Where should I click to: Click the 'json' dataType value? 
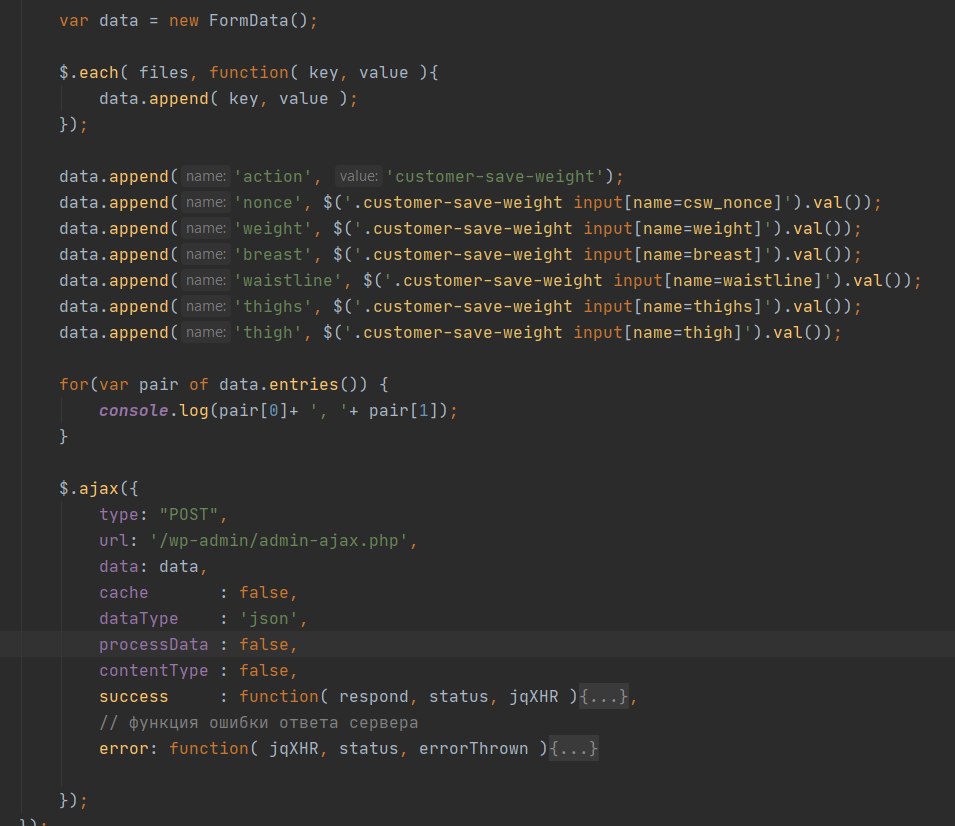[x=268, y=618]
